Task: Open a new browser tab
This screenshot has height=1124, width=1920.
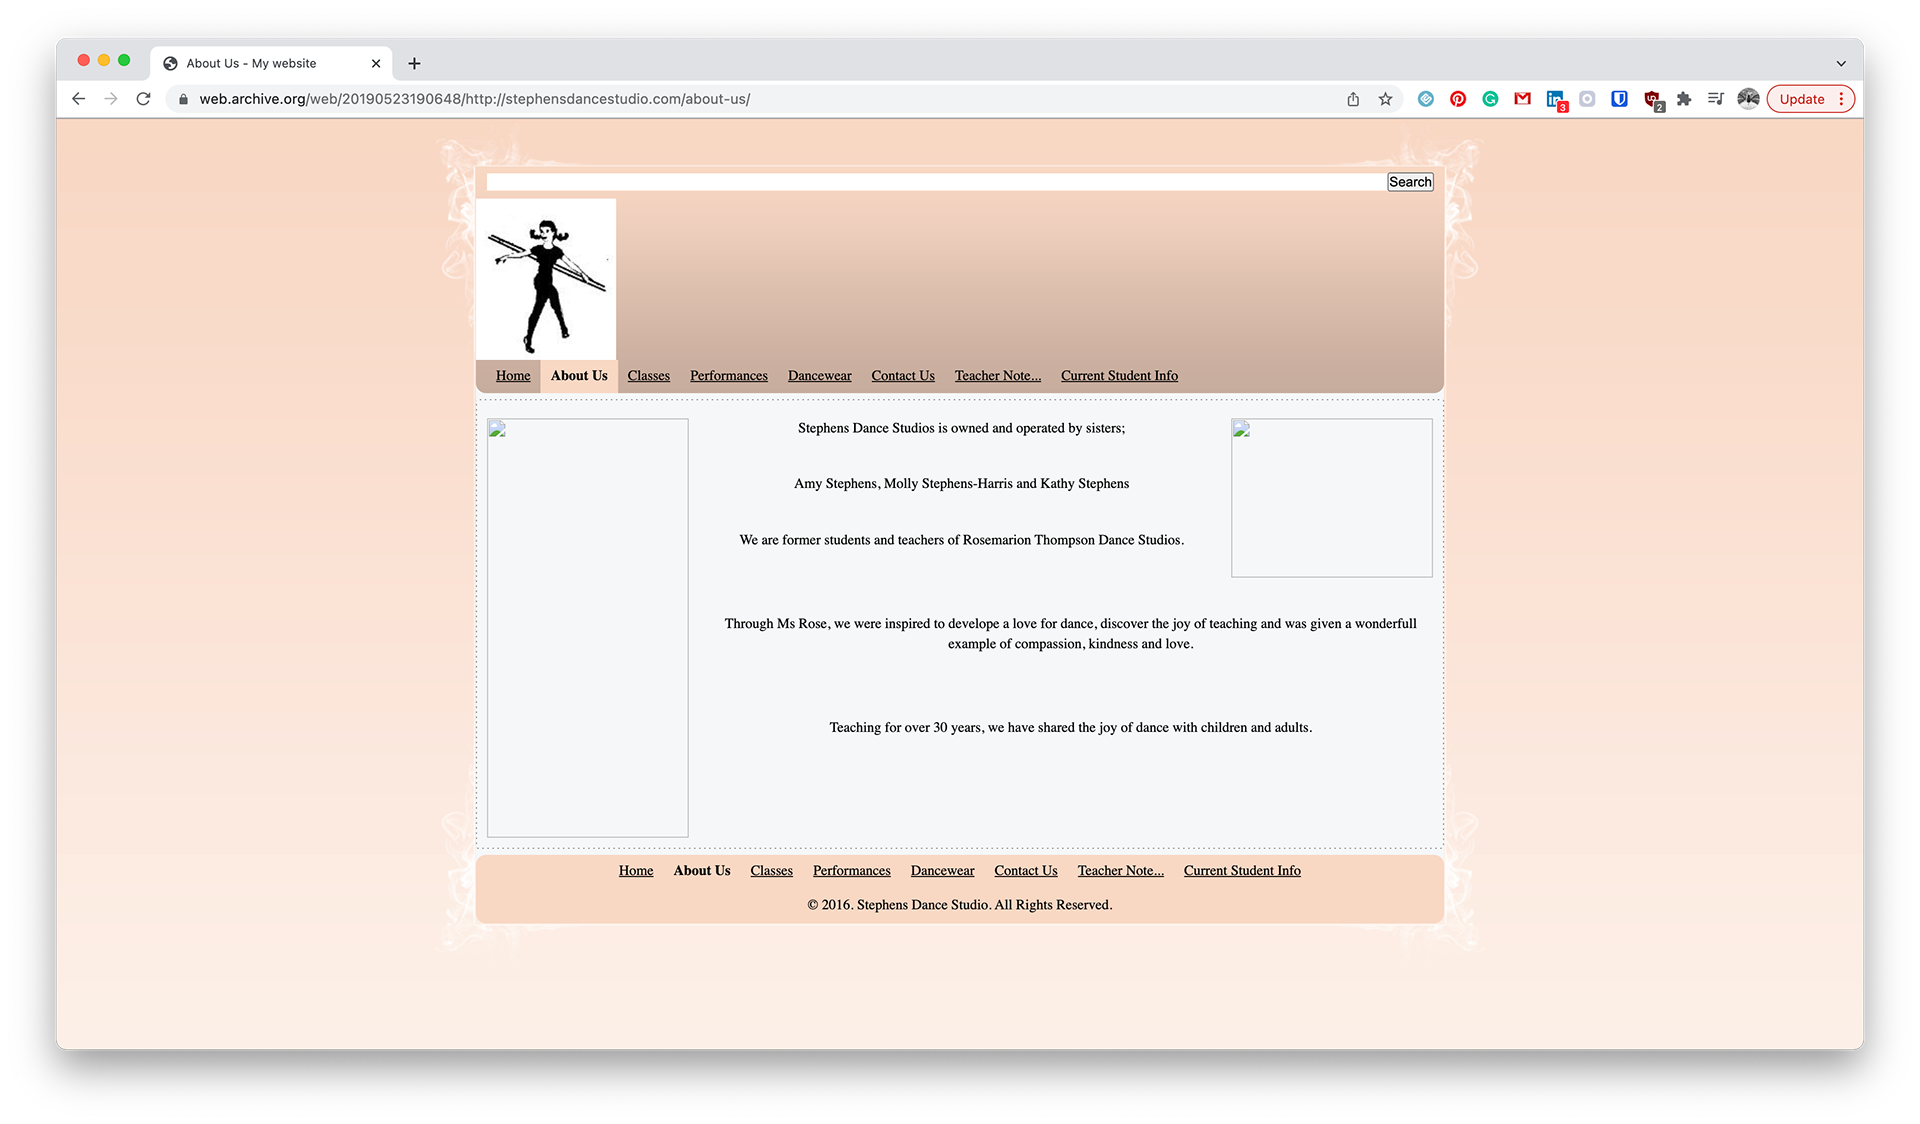Action: point(414,63)
